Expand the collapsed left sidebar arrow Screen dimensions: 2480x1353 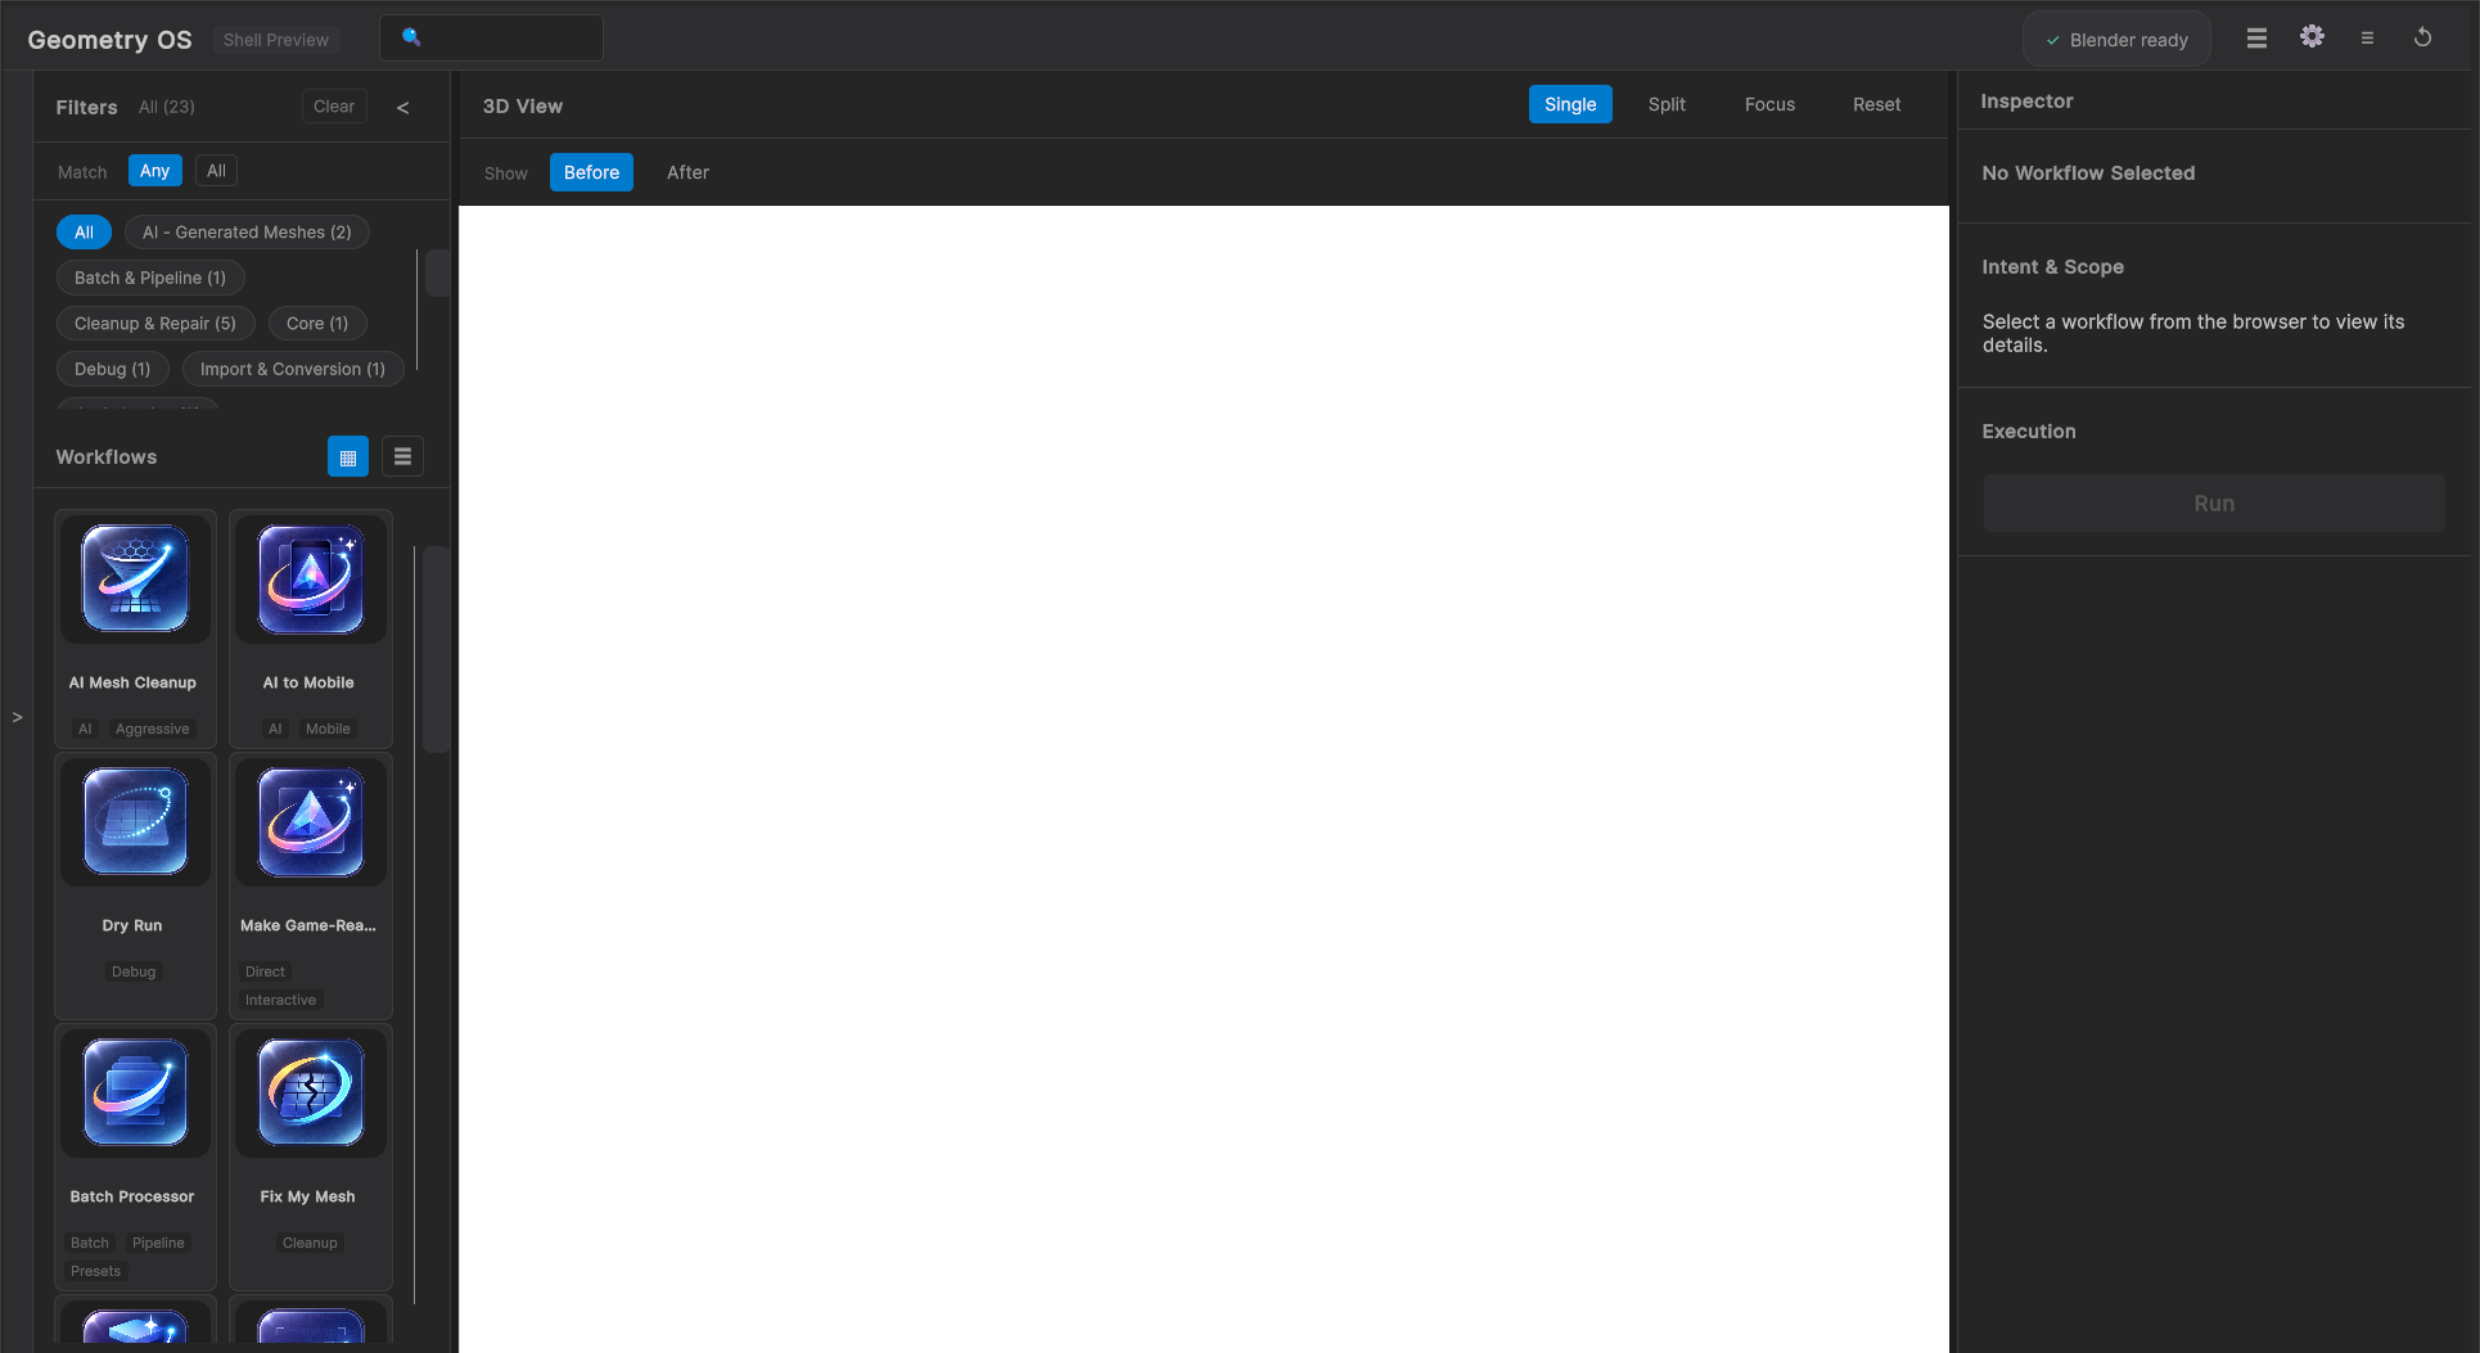click(17, 717)
